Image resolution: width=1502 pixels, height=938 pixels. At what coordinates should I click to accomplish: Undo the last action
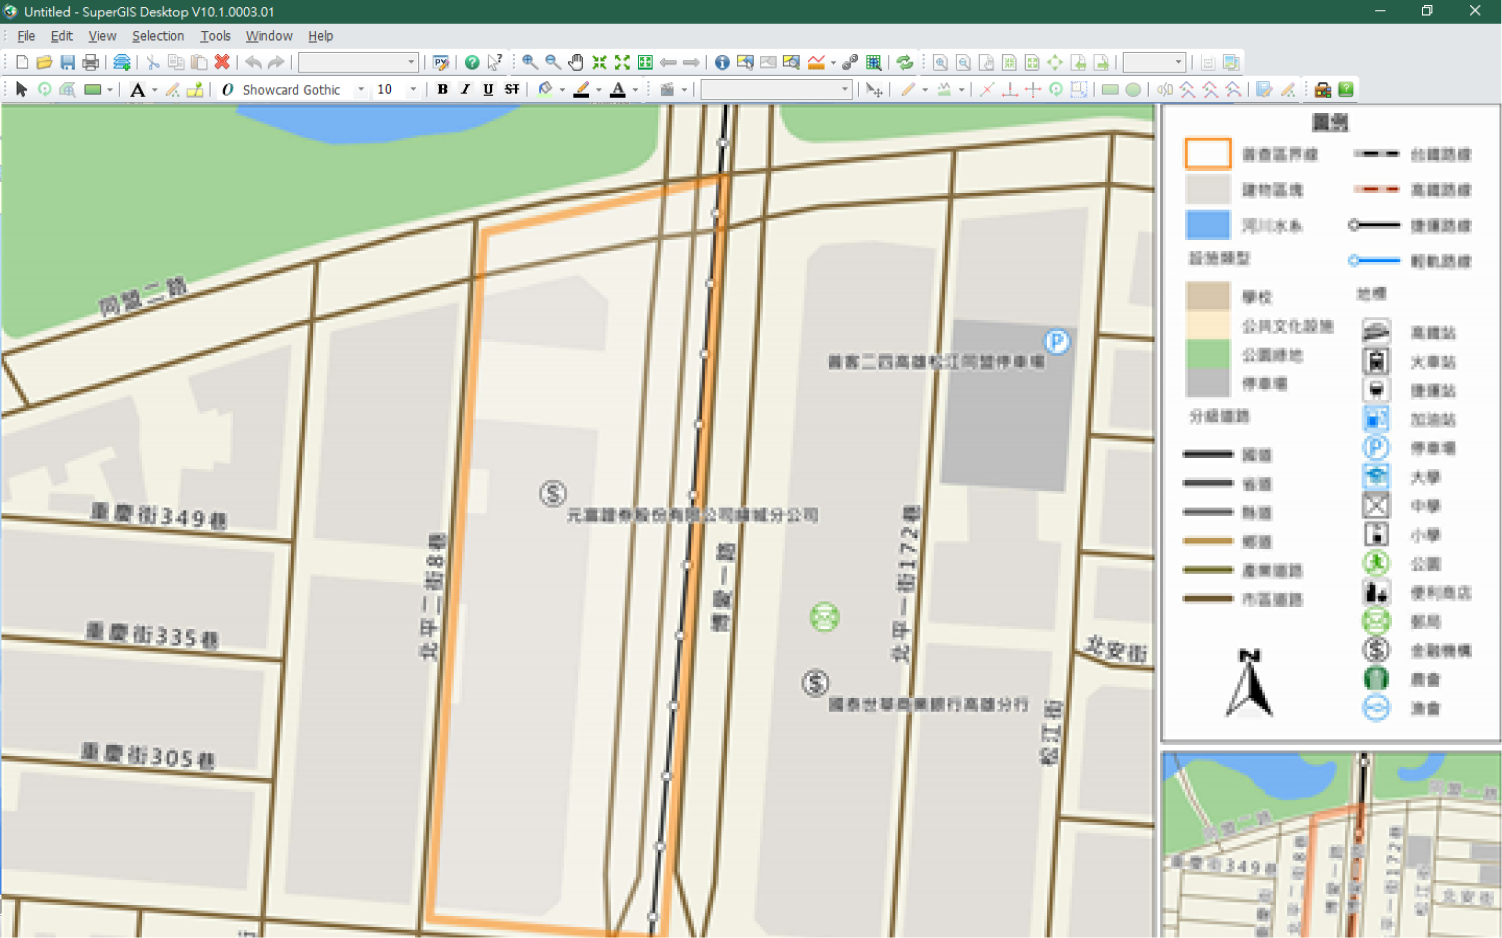(252, 62)
